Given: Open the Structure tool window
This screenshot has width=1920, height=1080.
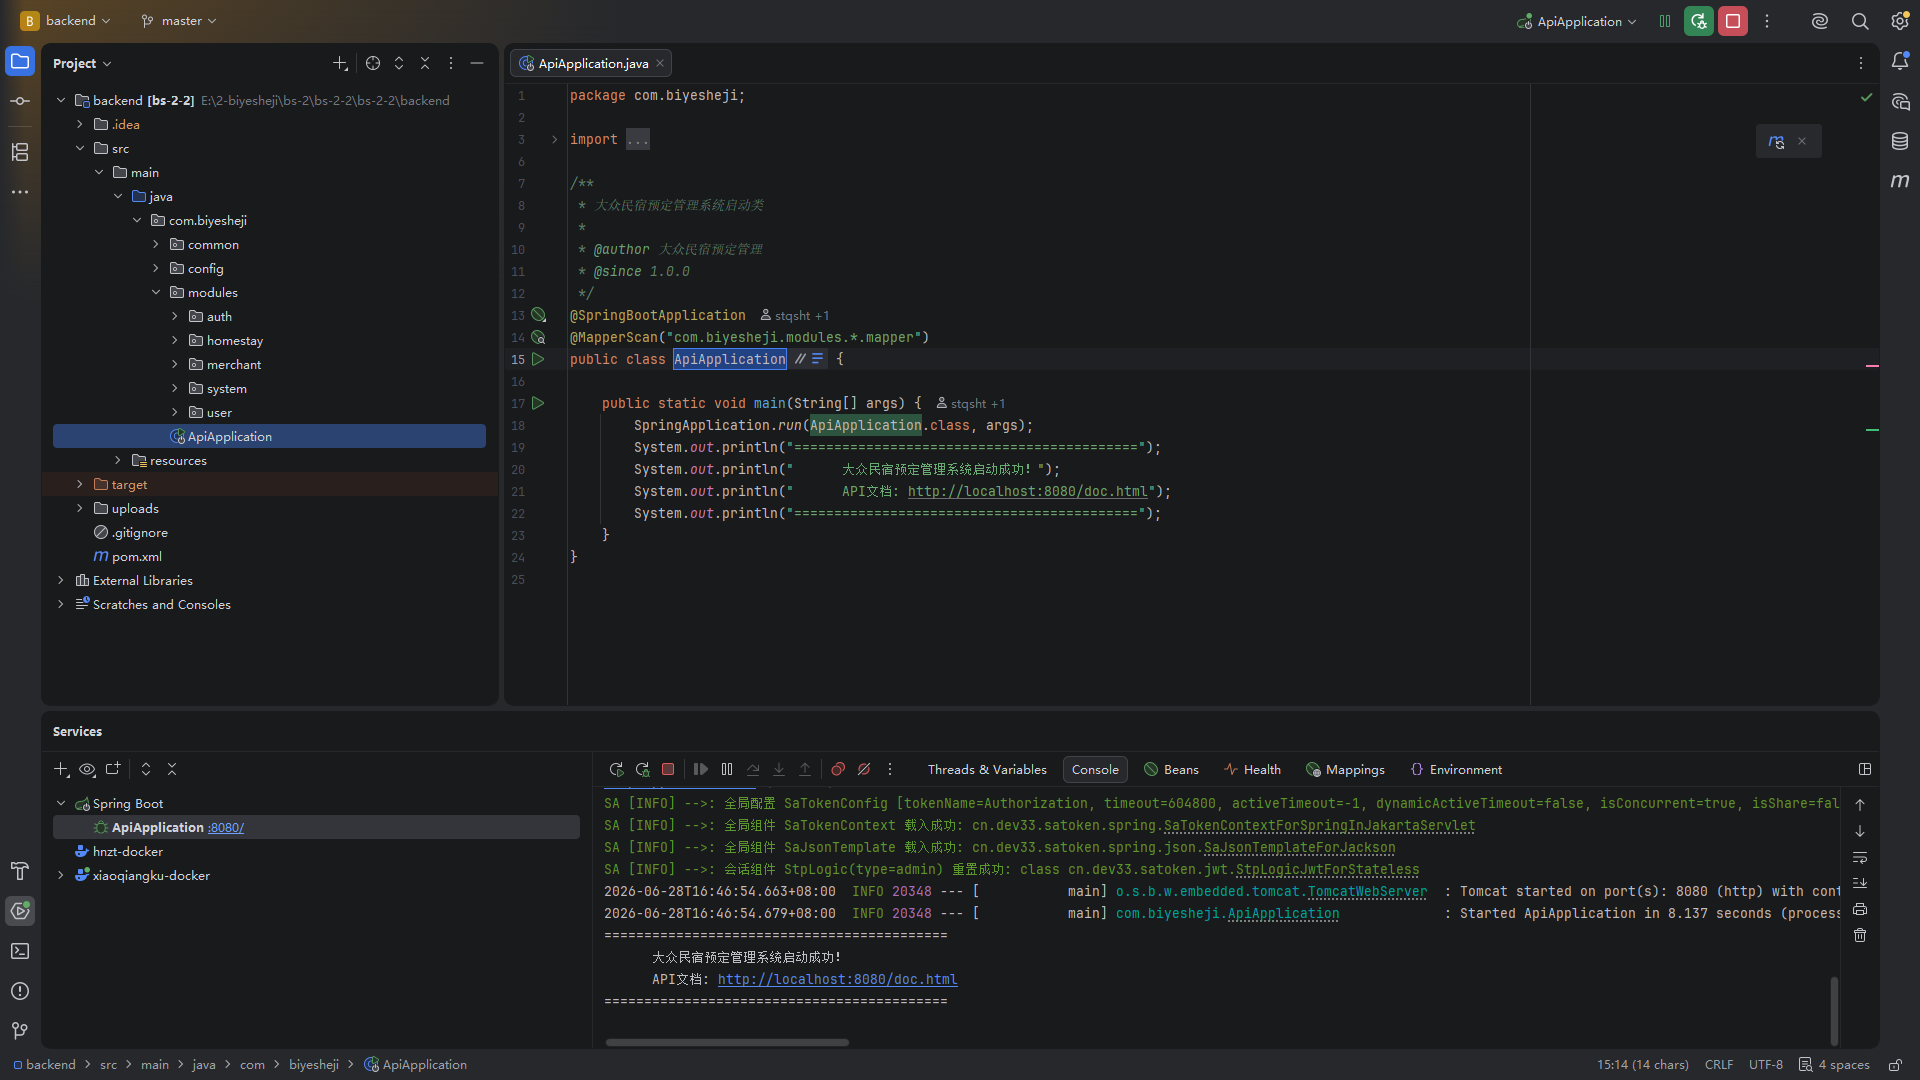Looking at the screenshot, I should [20, 152].
